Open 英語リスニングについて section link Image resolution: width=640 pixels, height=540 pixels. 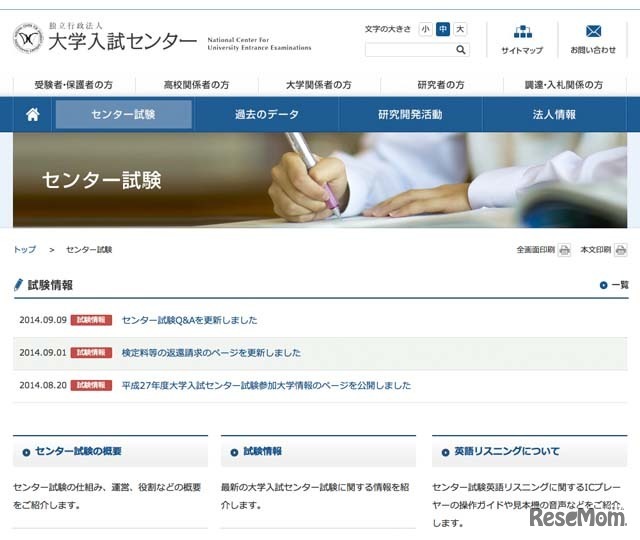tap(507, 451)
